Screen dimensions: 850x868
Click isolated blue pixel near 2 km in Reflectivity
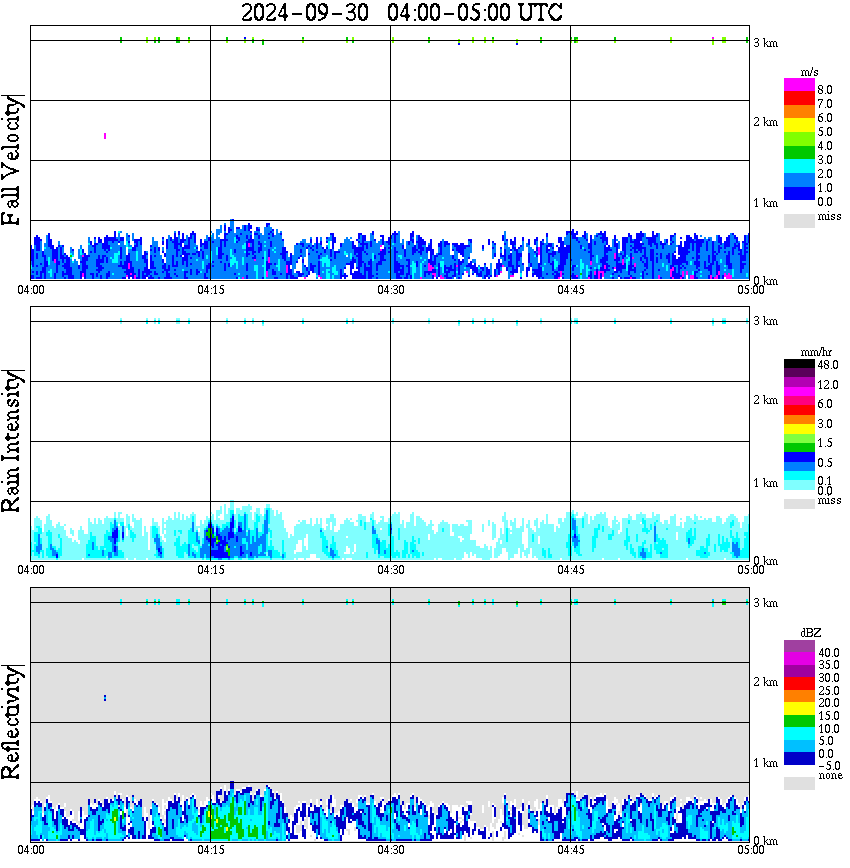point(105,698)
